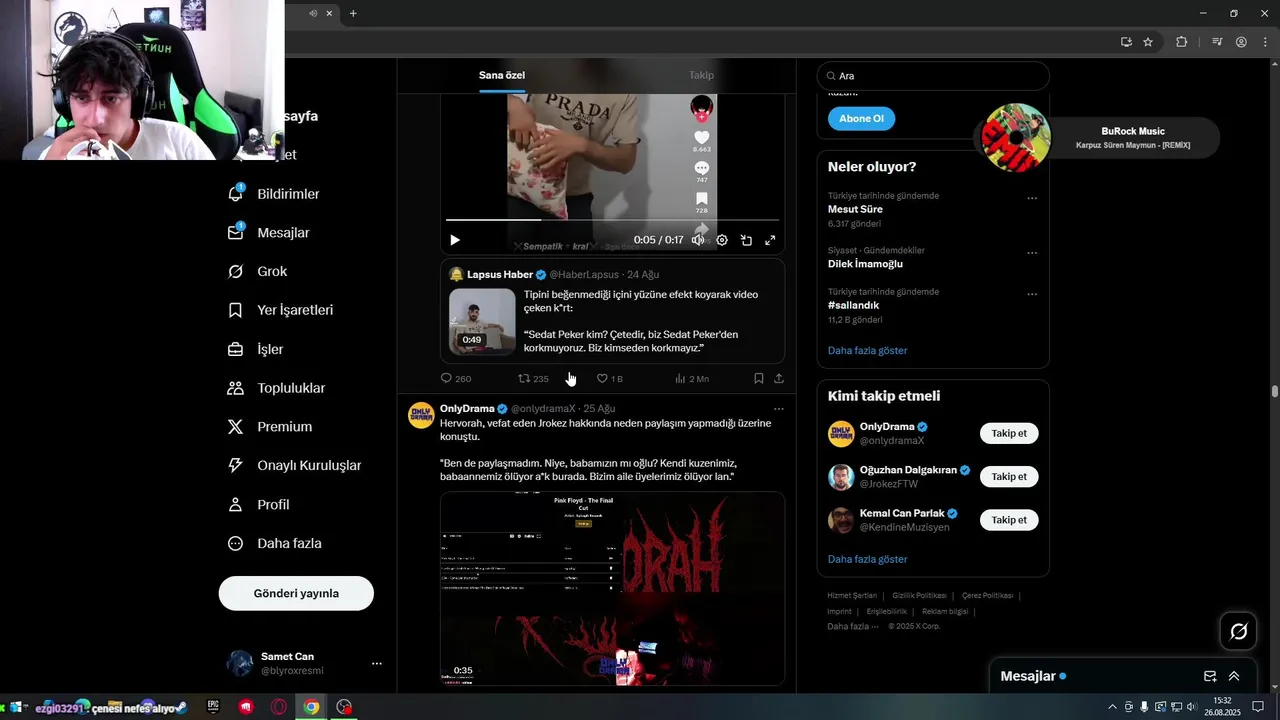1280x720 pixels.
Task: Open account menu dots next to Samet Can
Action: point(377,663)
